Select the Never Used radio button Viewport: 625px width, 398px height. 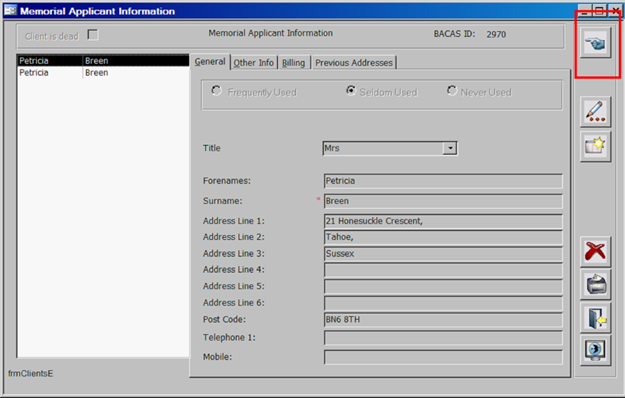452,91
